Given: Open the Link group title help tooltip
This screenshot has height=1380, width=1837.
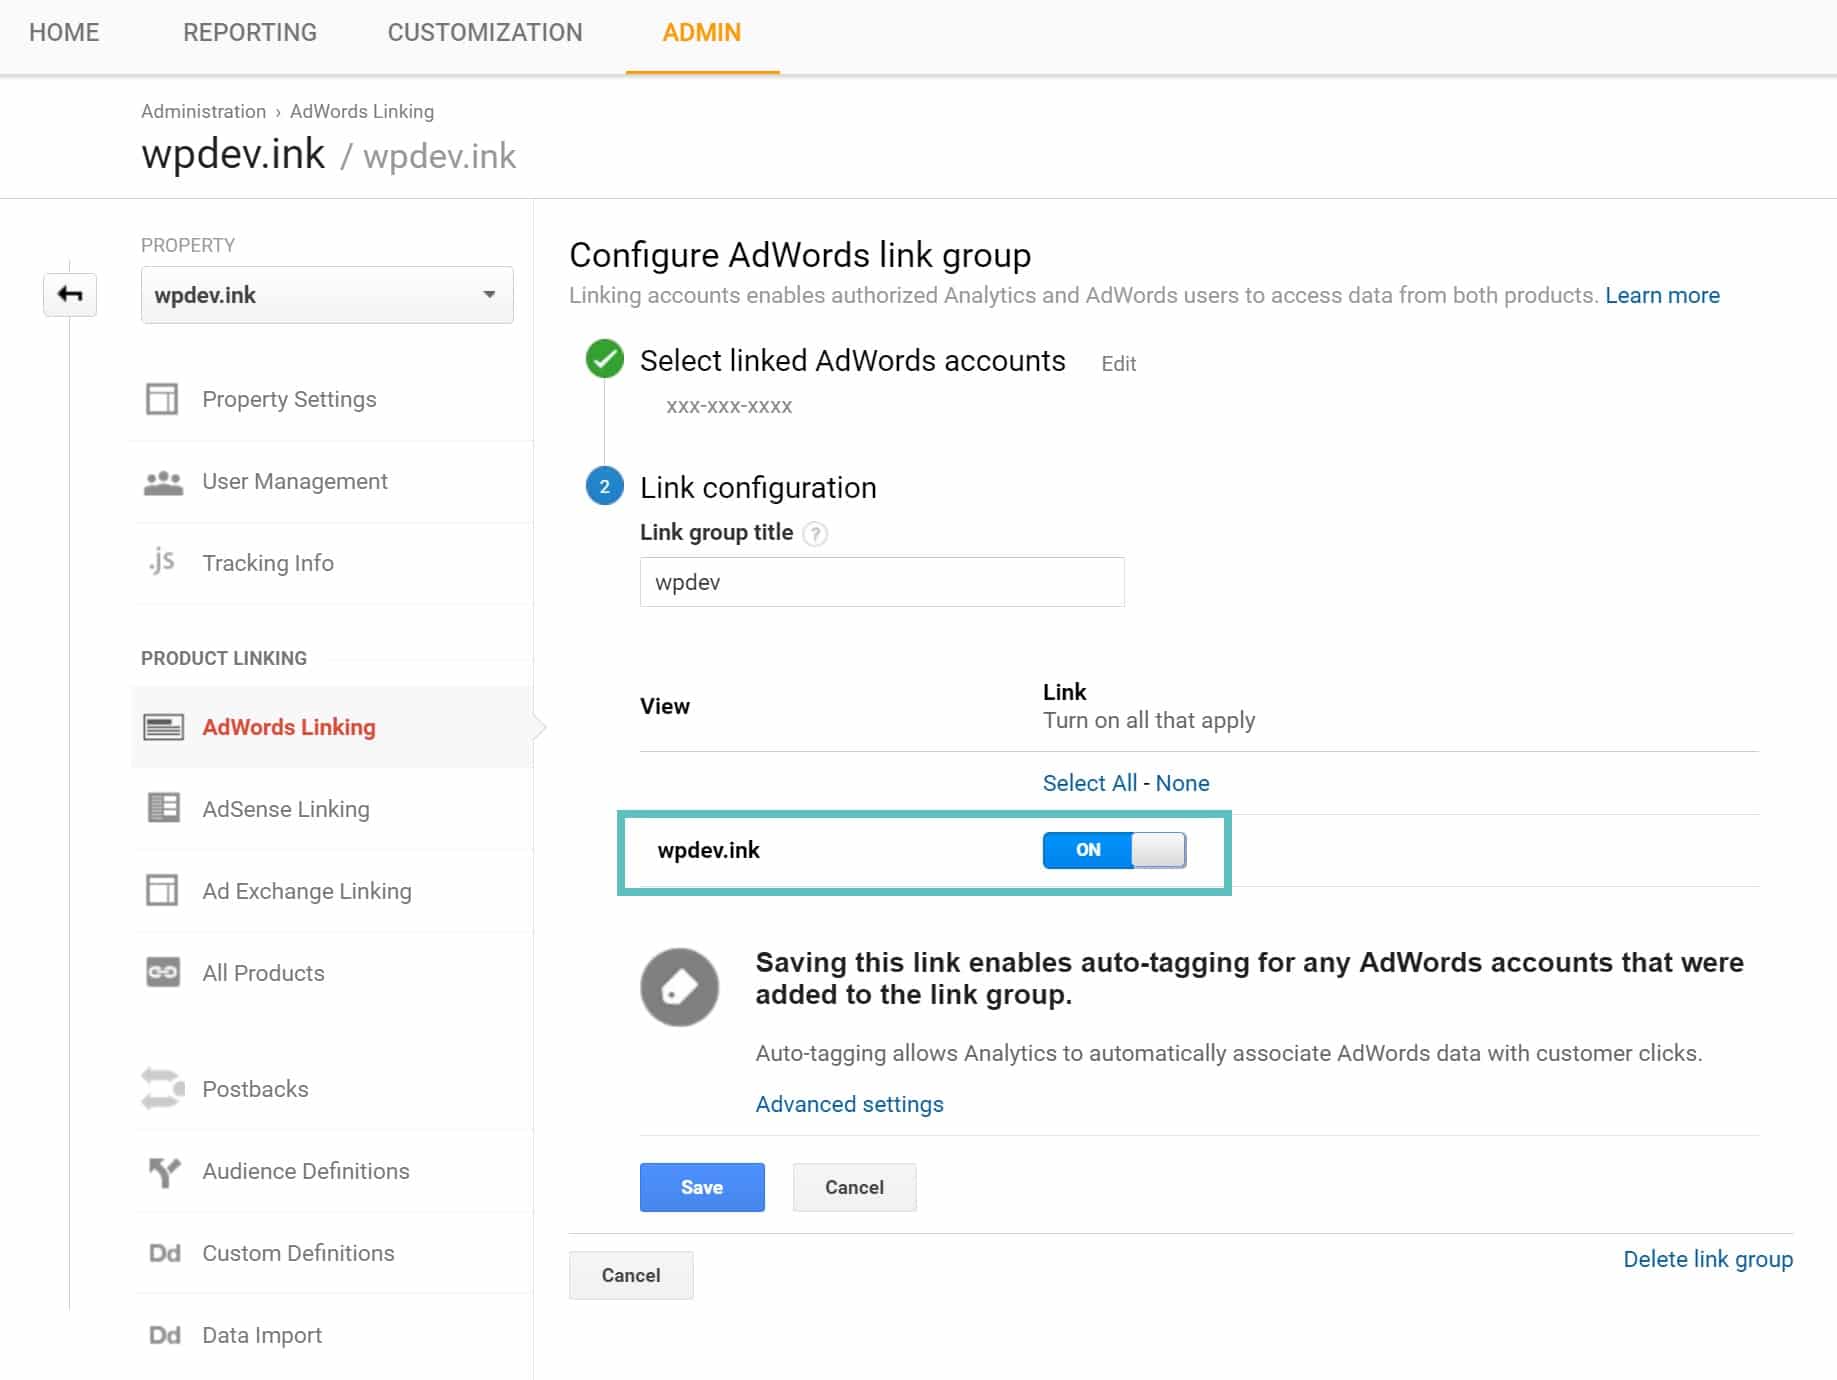Looking at the screenshot, I should point(815,534).
